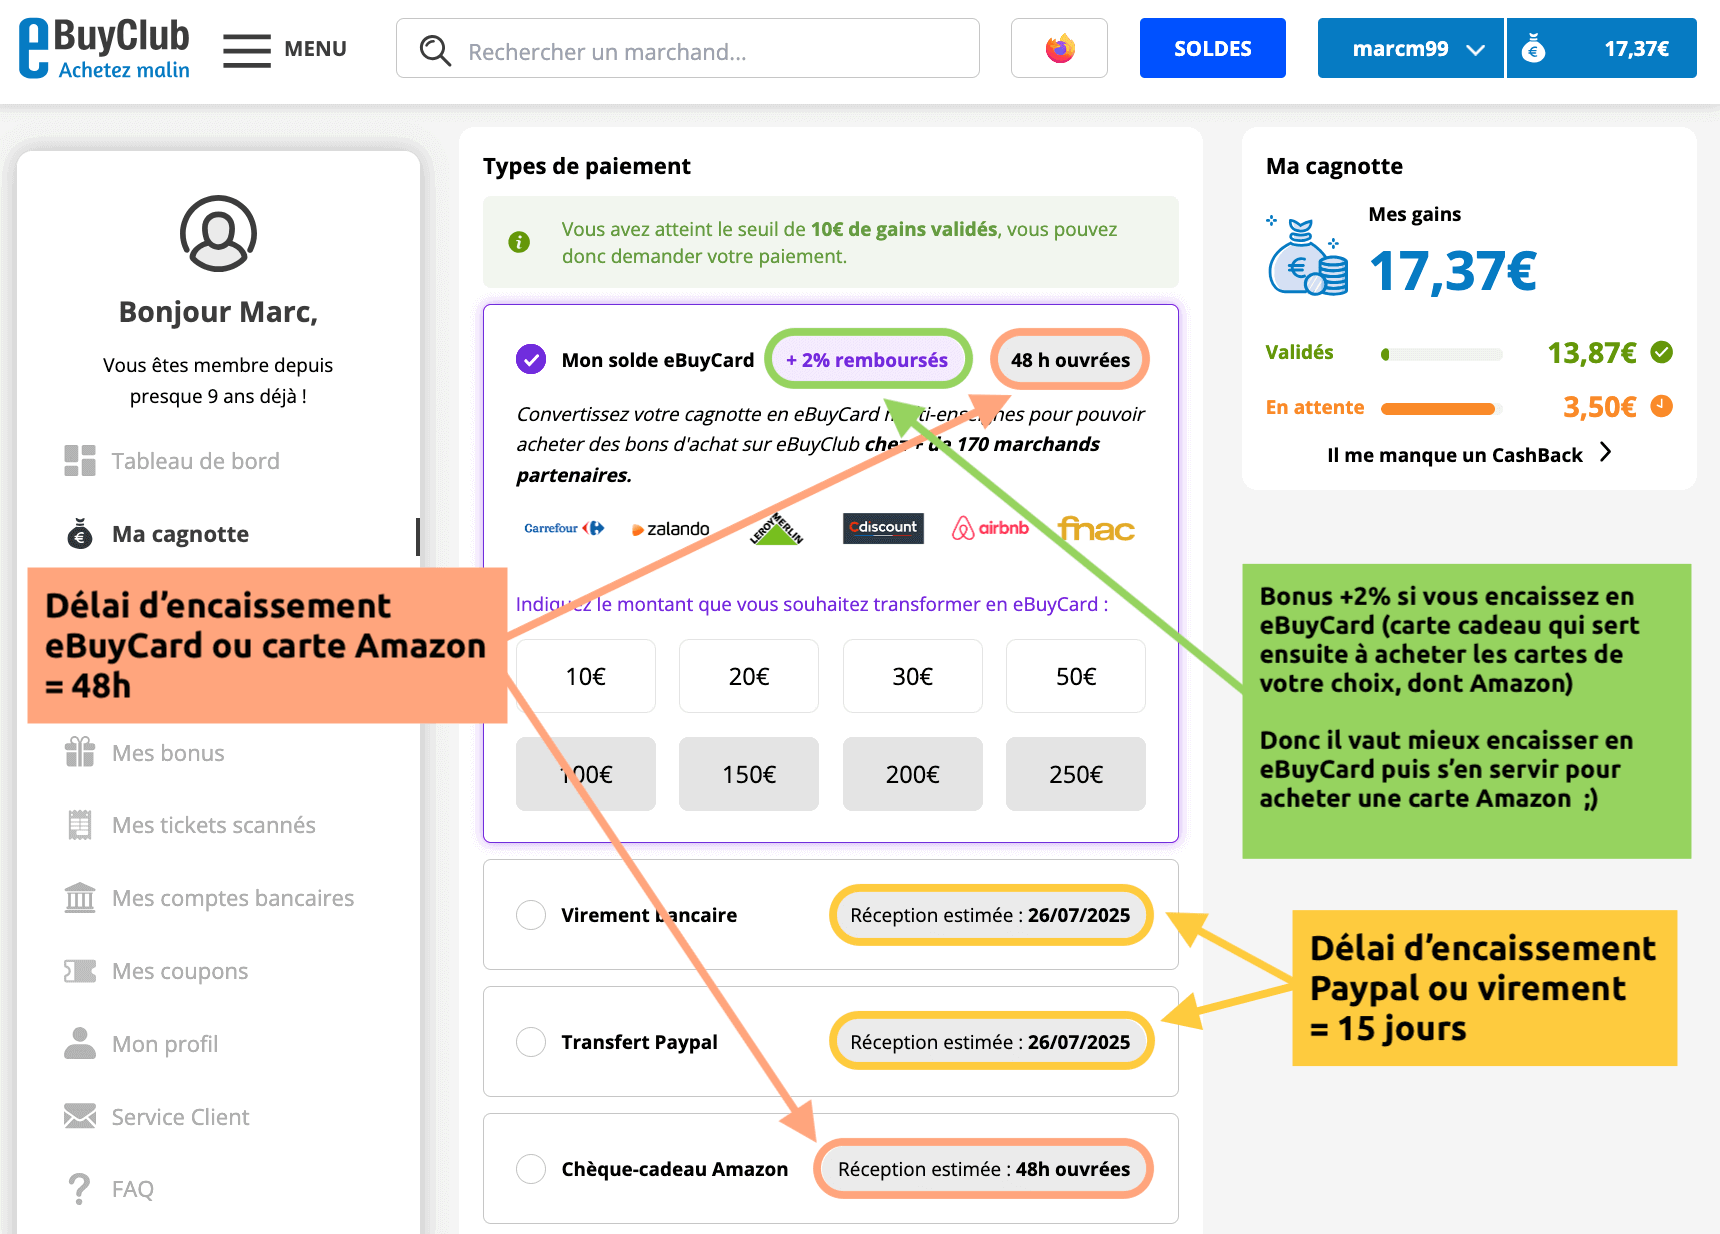The height and width of the screenshot is (1234, 1720).
Task: Click 'Réception estimée : 48h ouvrées' badge
Action: [x=984, y=1169]
